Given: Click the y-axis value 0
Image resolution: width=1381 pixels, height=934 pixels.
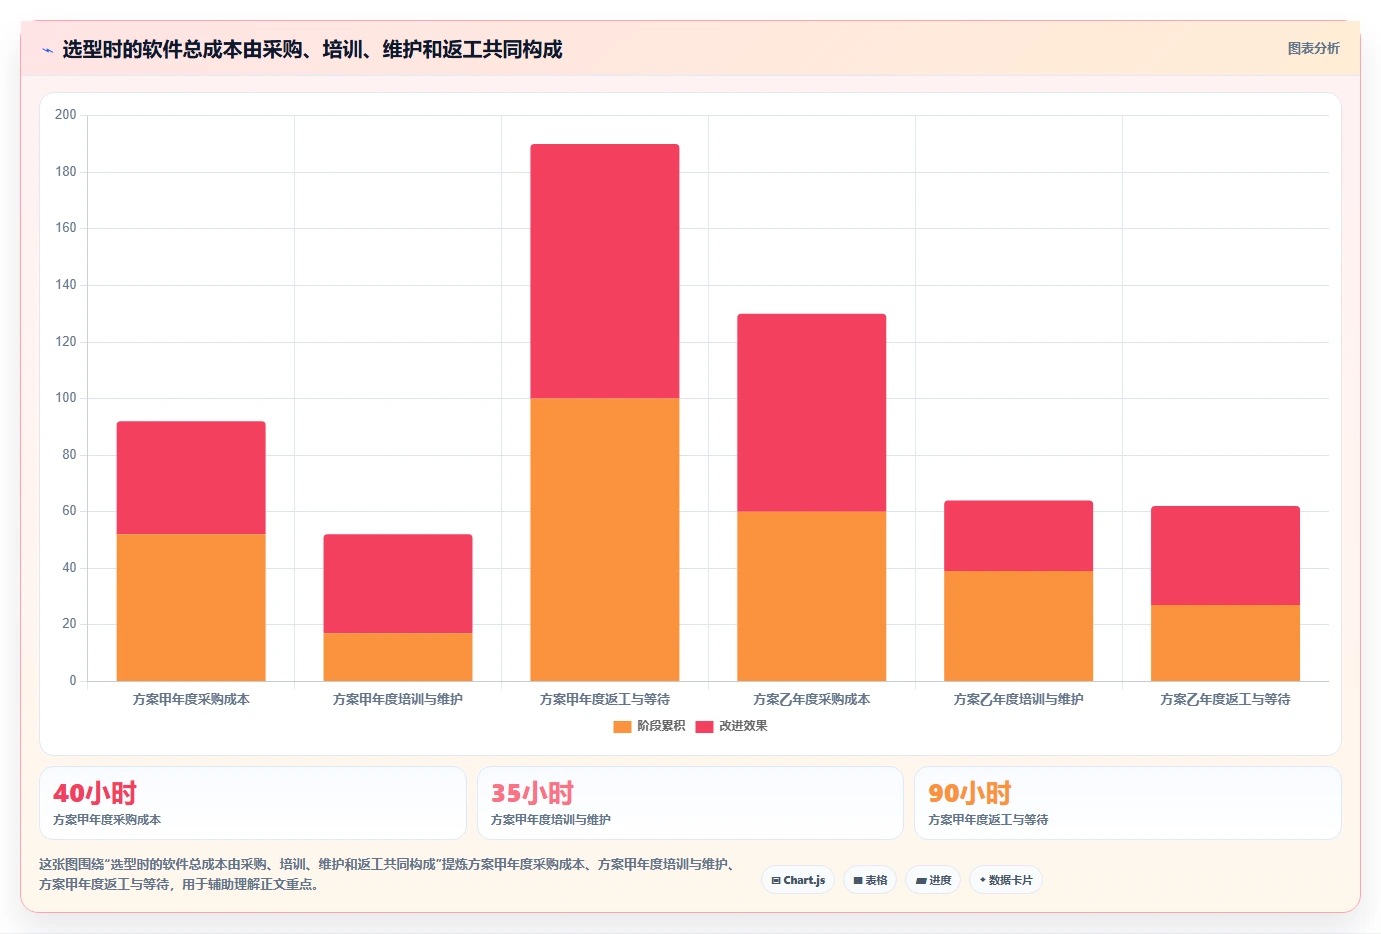Looking at the screenshot, I should (x=72, y=681).
